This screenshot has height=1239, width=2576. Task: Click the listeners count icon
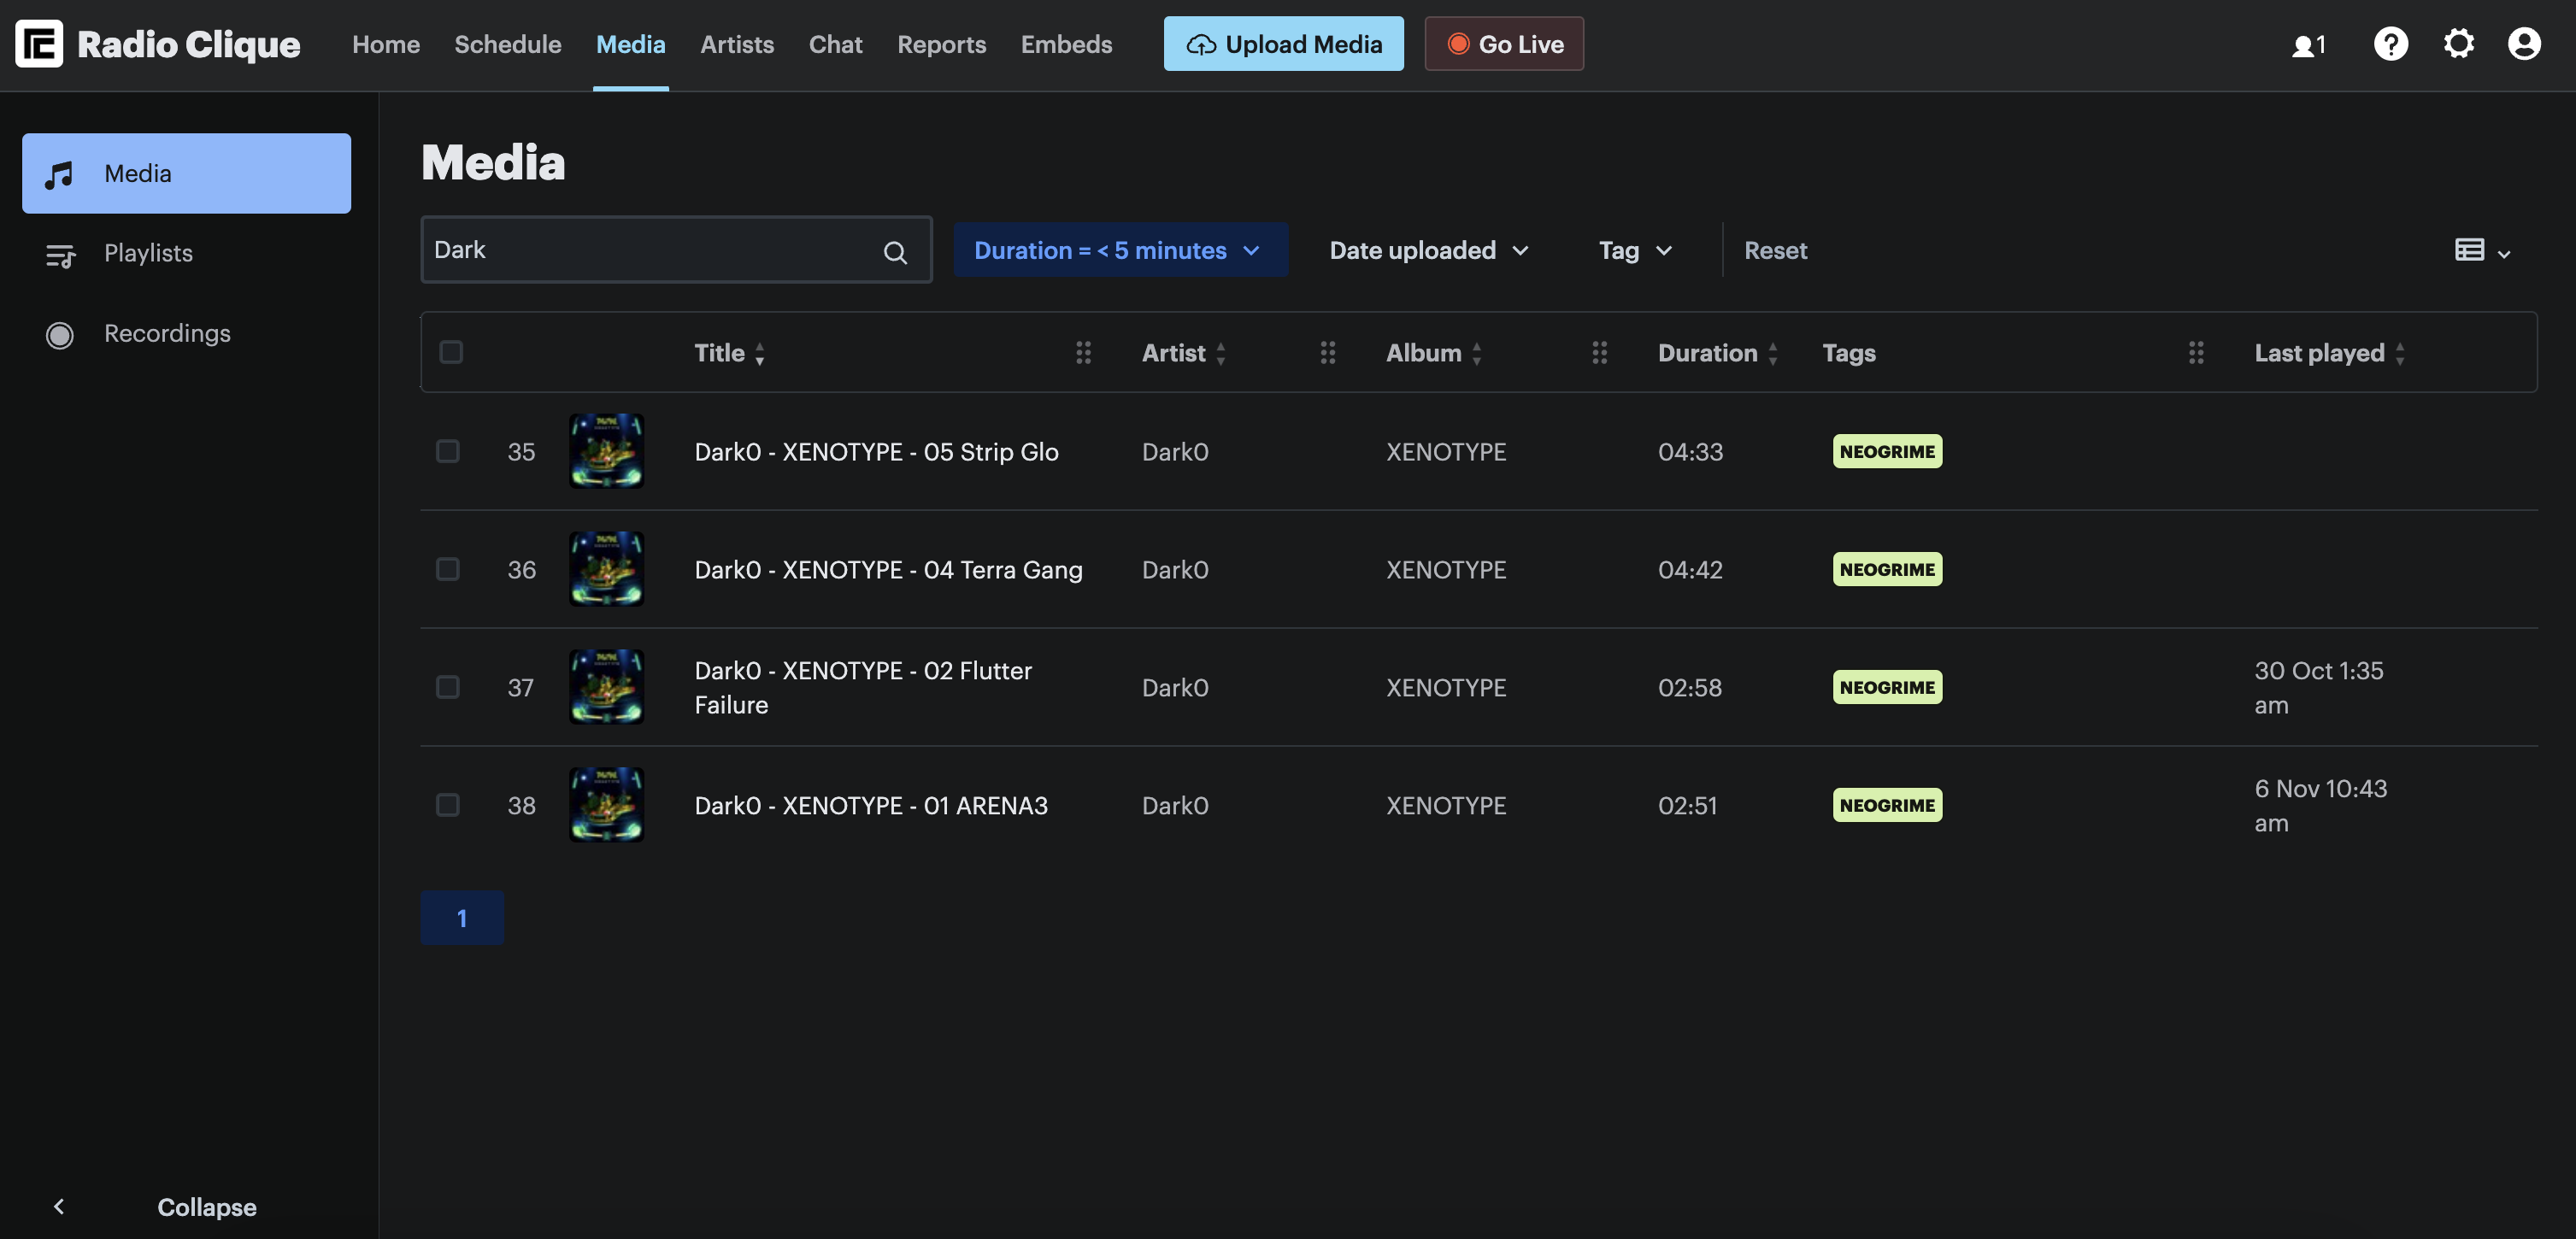pyautogui.click(x=2308, y=46)
